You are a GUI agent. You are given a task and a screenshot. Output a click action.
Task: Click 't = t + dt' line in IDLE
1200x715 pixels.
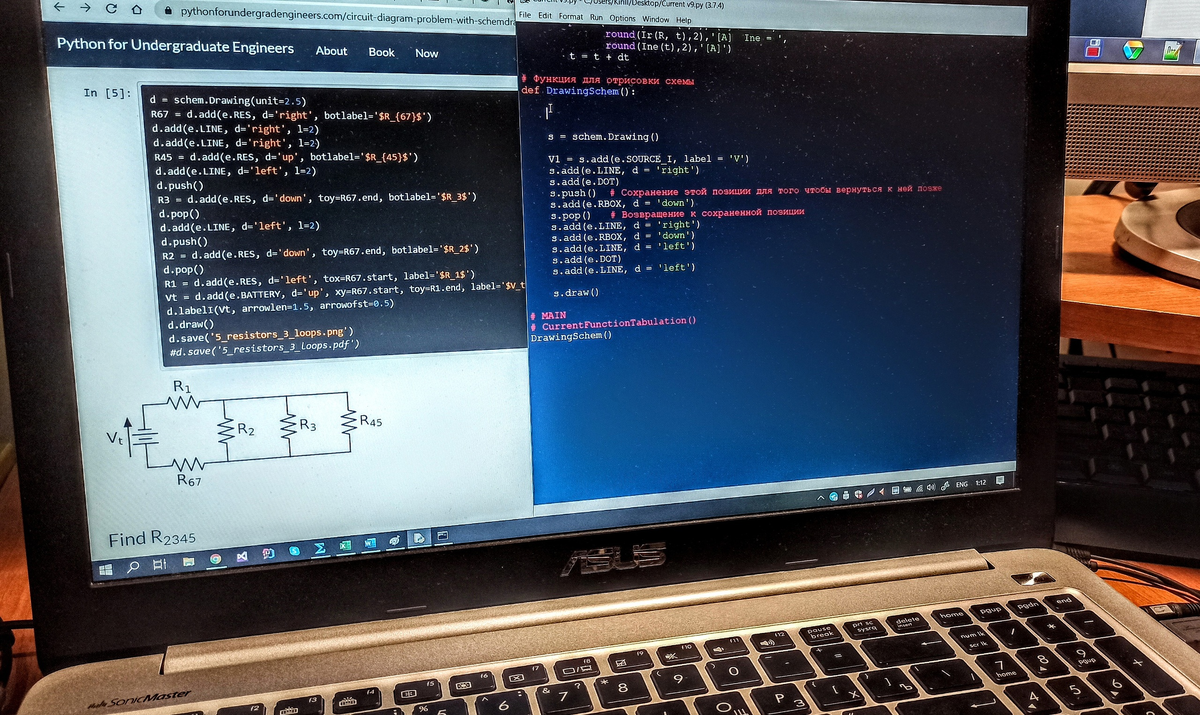(x=599, y=57)
